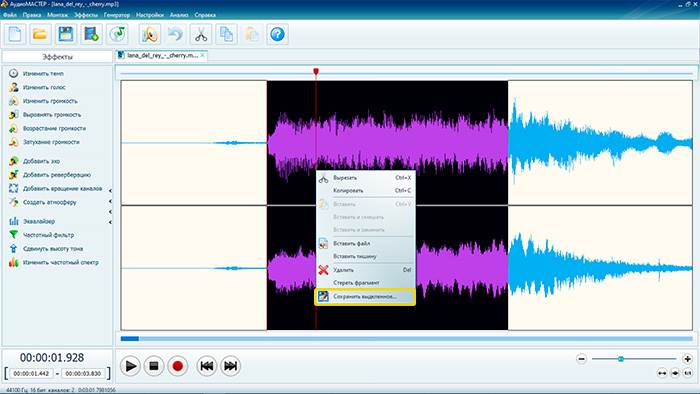Jump to the track start
This screenshot has width=700, height=394.
coord(207,366)
